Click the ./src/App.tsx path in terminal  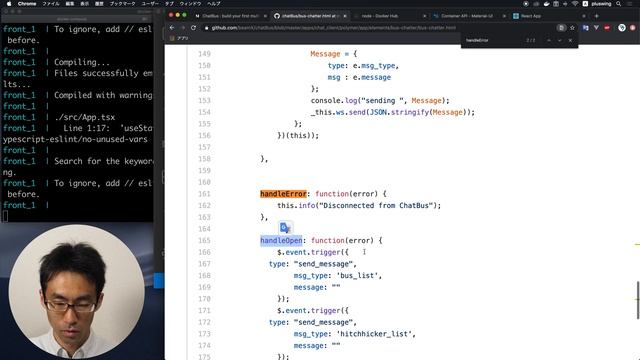tap(84, 117)
